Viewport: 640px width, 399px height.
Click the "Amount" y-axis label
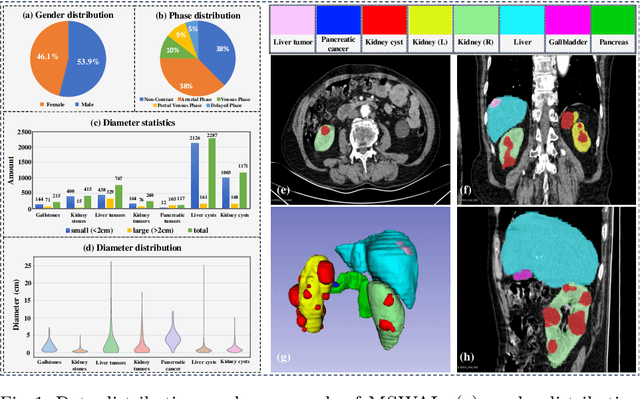click(x=11, y=171)
